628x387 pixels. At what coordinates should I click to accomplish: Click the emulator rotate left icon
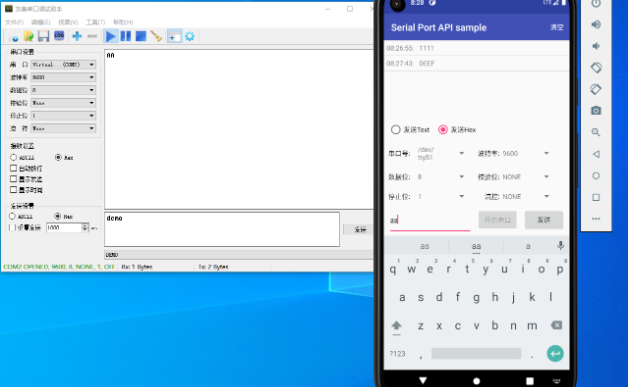pyautogui.click(x=596, y=67)
